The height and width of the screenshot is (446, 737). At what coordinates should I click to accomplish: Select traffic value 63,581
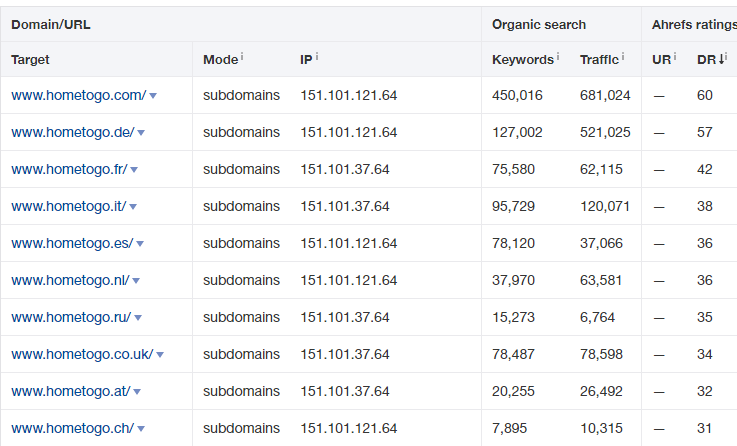tap(601, 281)
